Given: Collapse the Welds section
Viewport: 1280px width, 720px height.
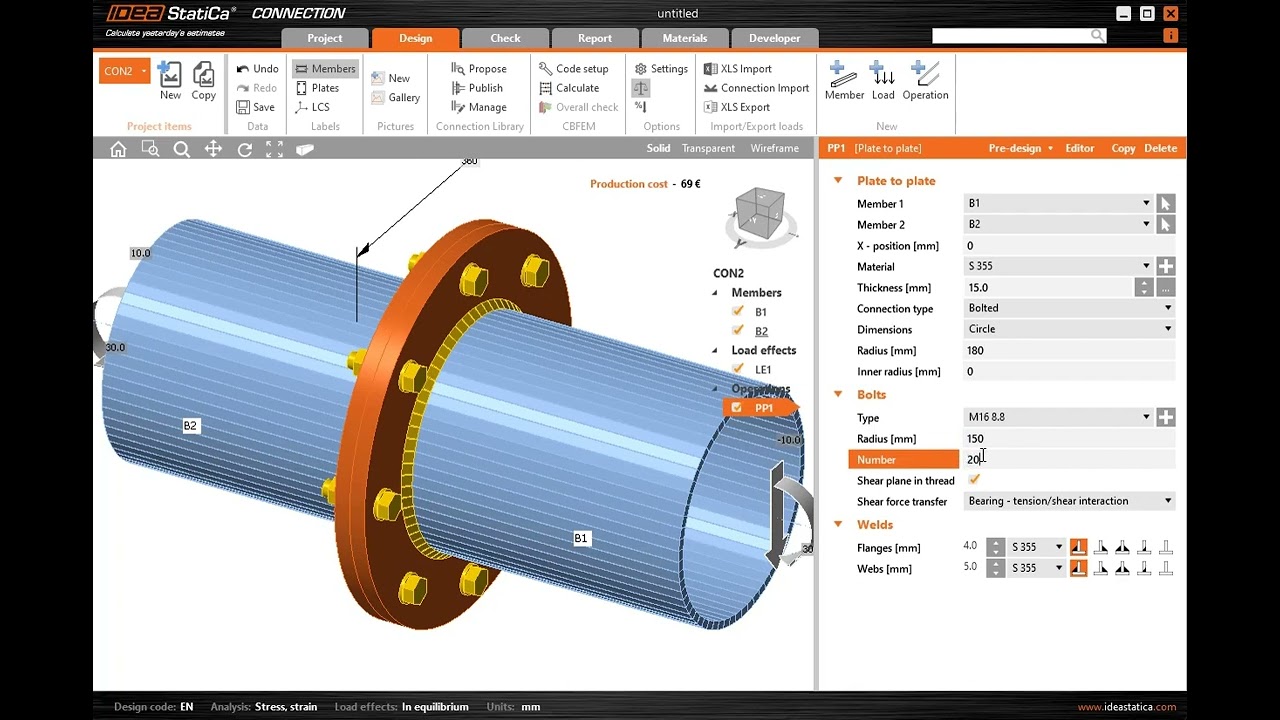Looking at the screenshot, I should [x=838, y=524].
